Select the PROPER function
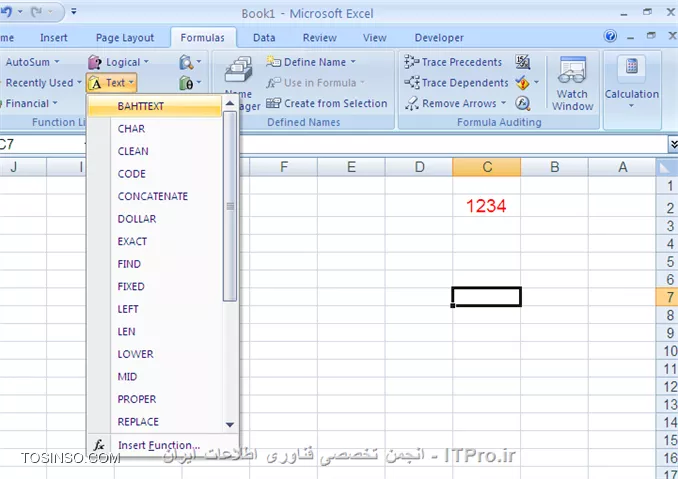The width and height of the screenshot is (678, 479). click(x=155, y=399)
